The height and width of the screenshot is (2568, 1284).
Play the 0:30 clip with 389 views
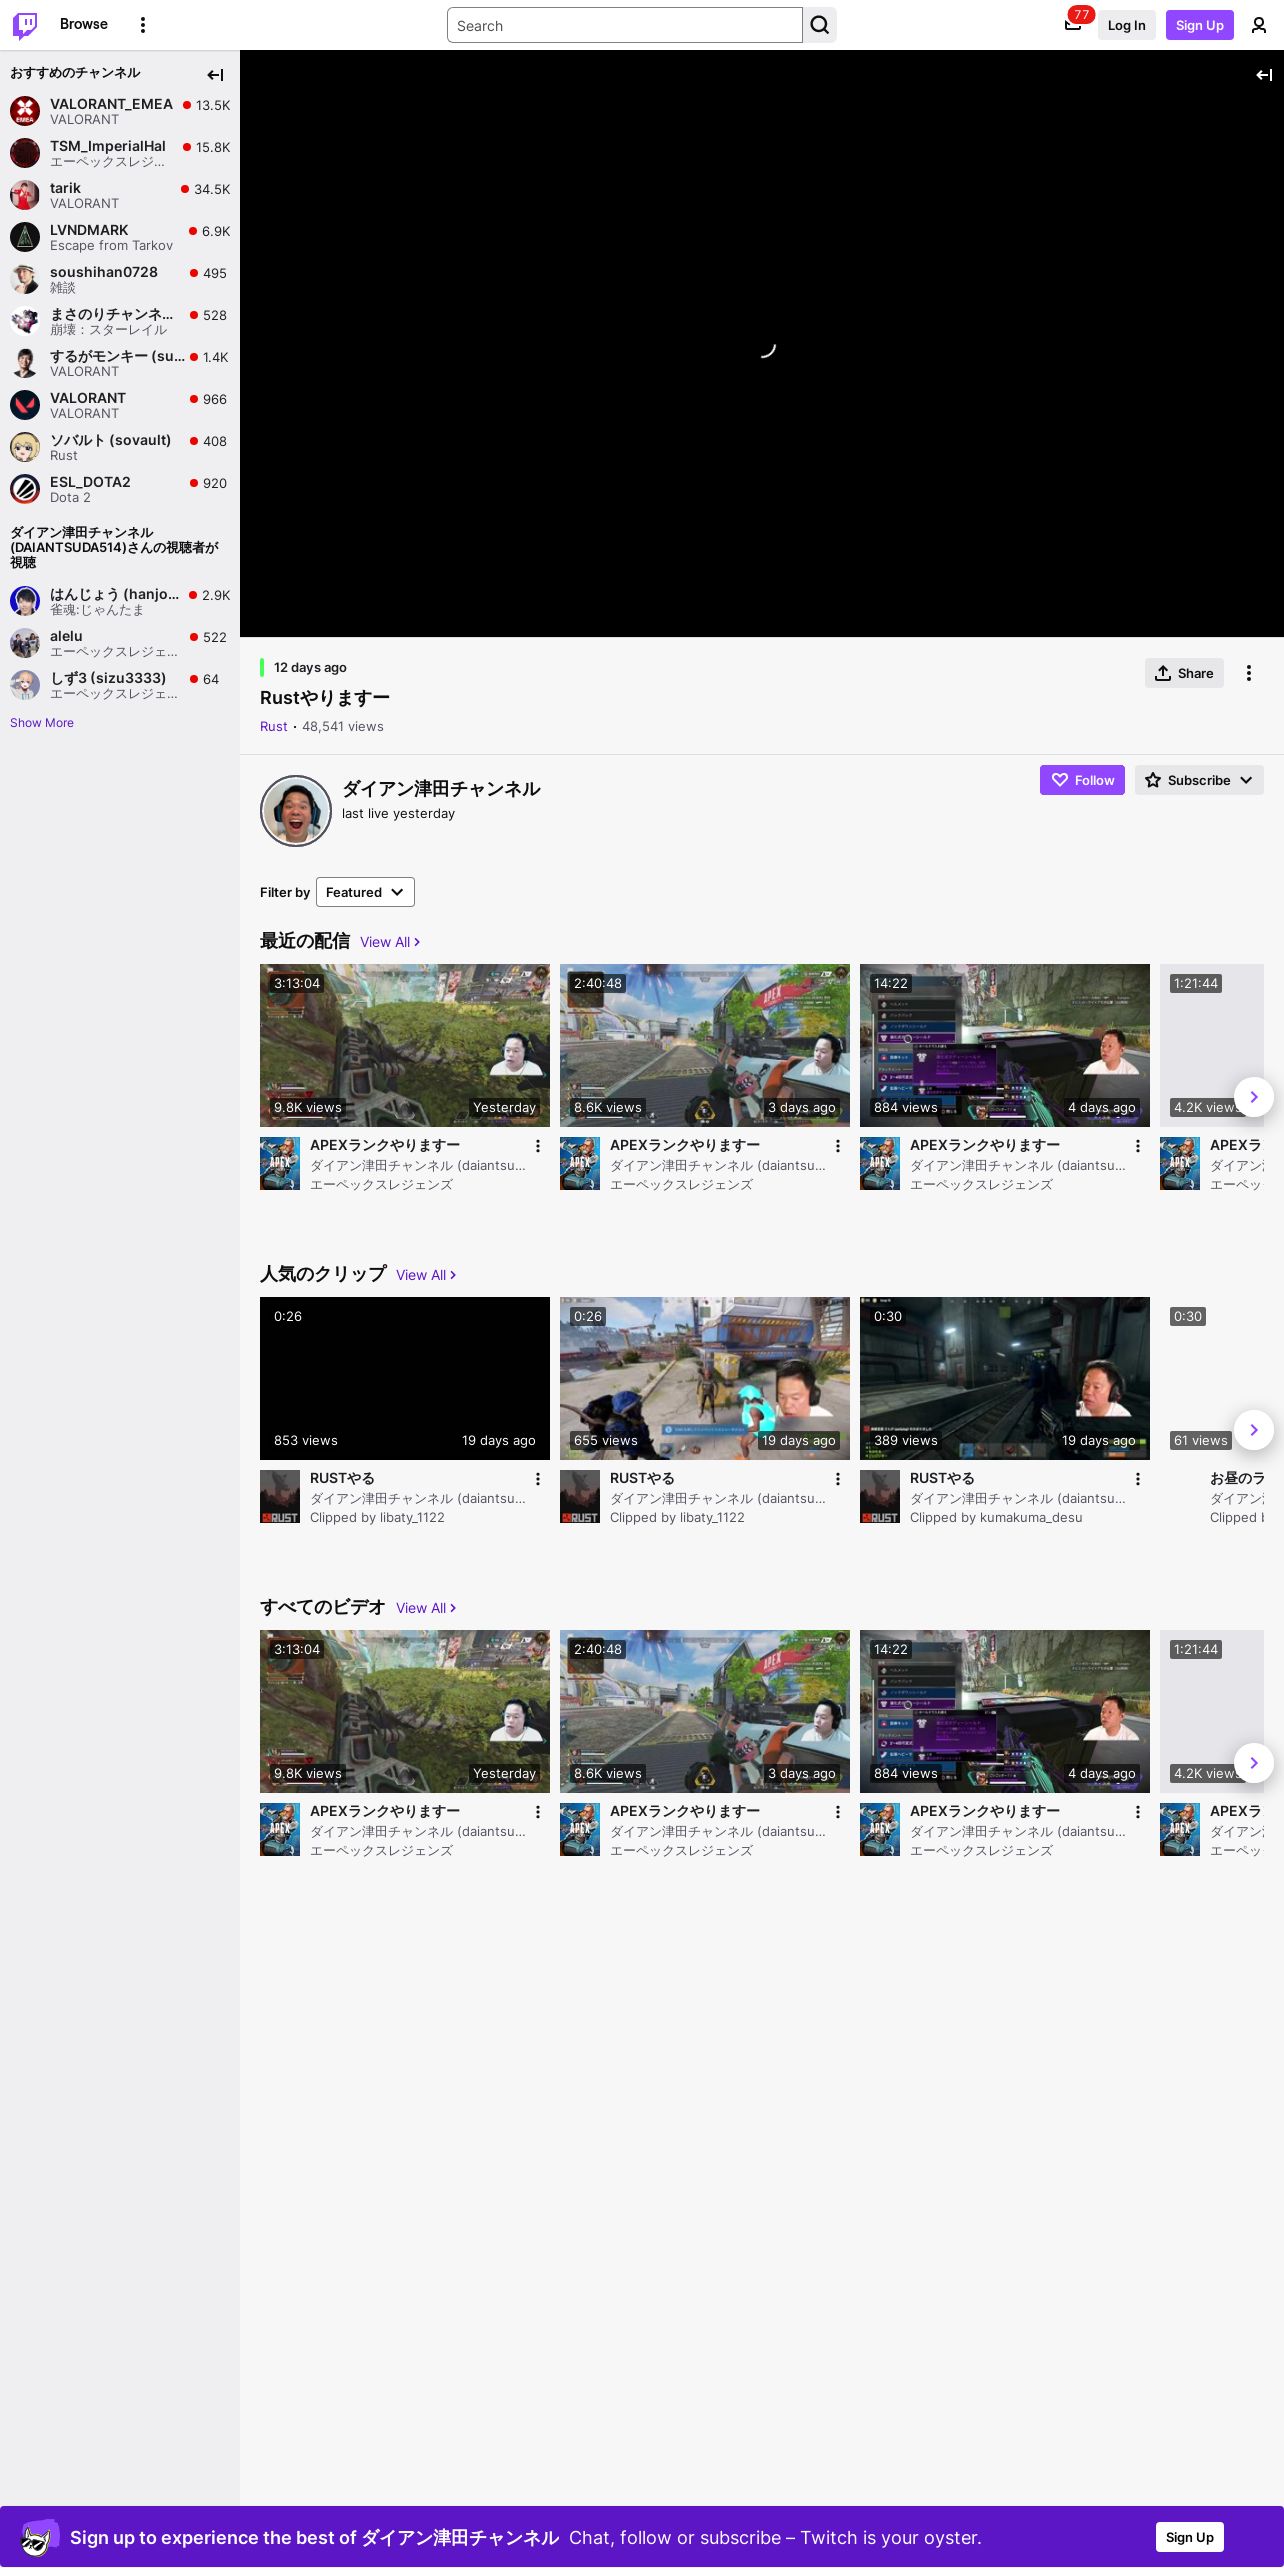pyautogui.click(x=1005, y=1378)
